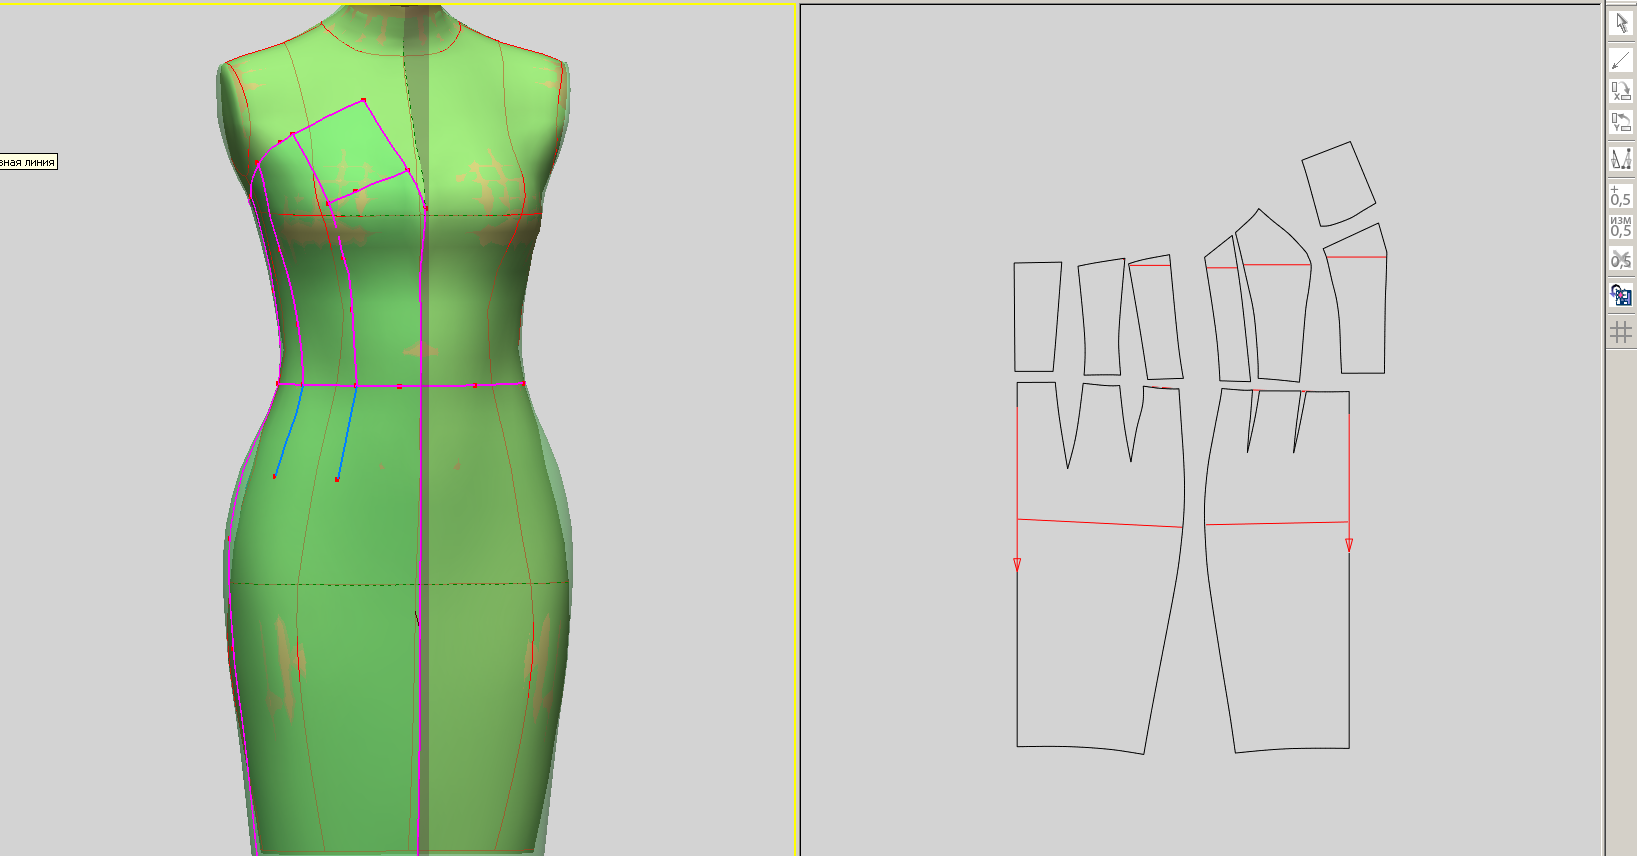Select the dart/triangle node editing tool
The width and height of the screenshot is (1637, 856).
click(1621, 158)
